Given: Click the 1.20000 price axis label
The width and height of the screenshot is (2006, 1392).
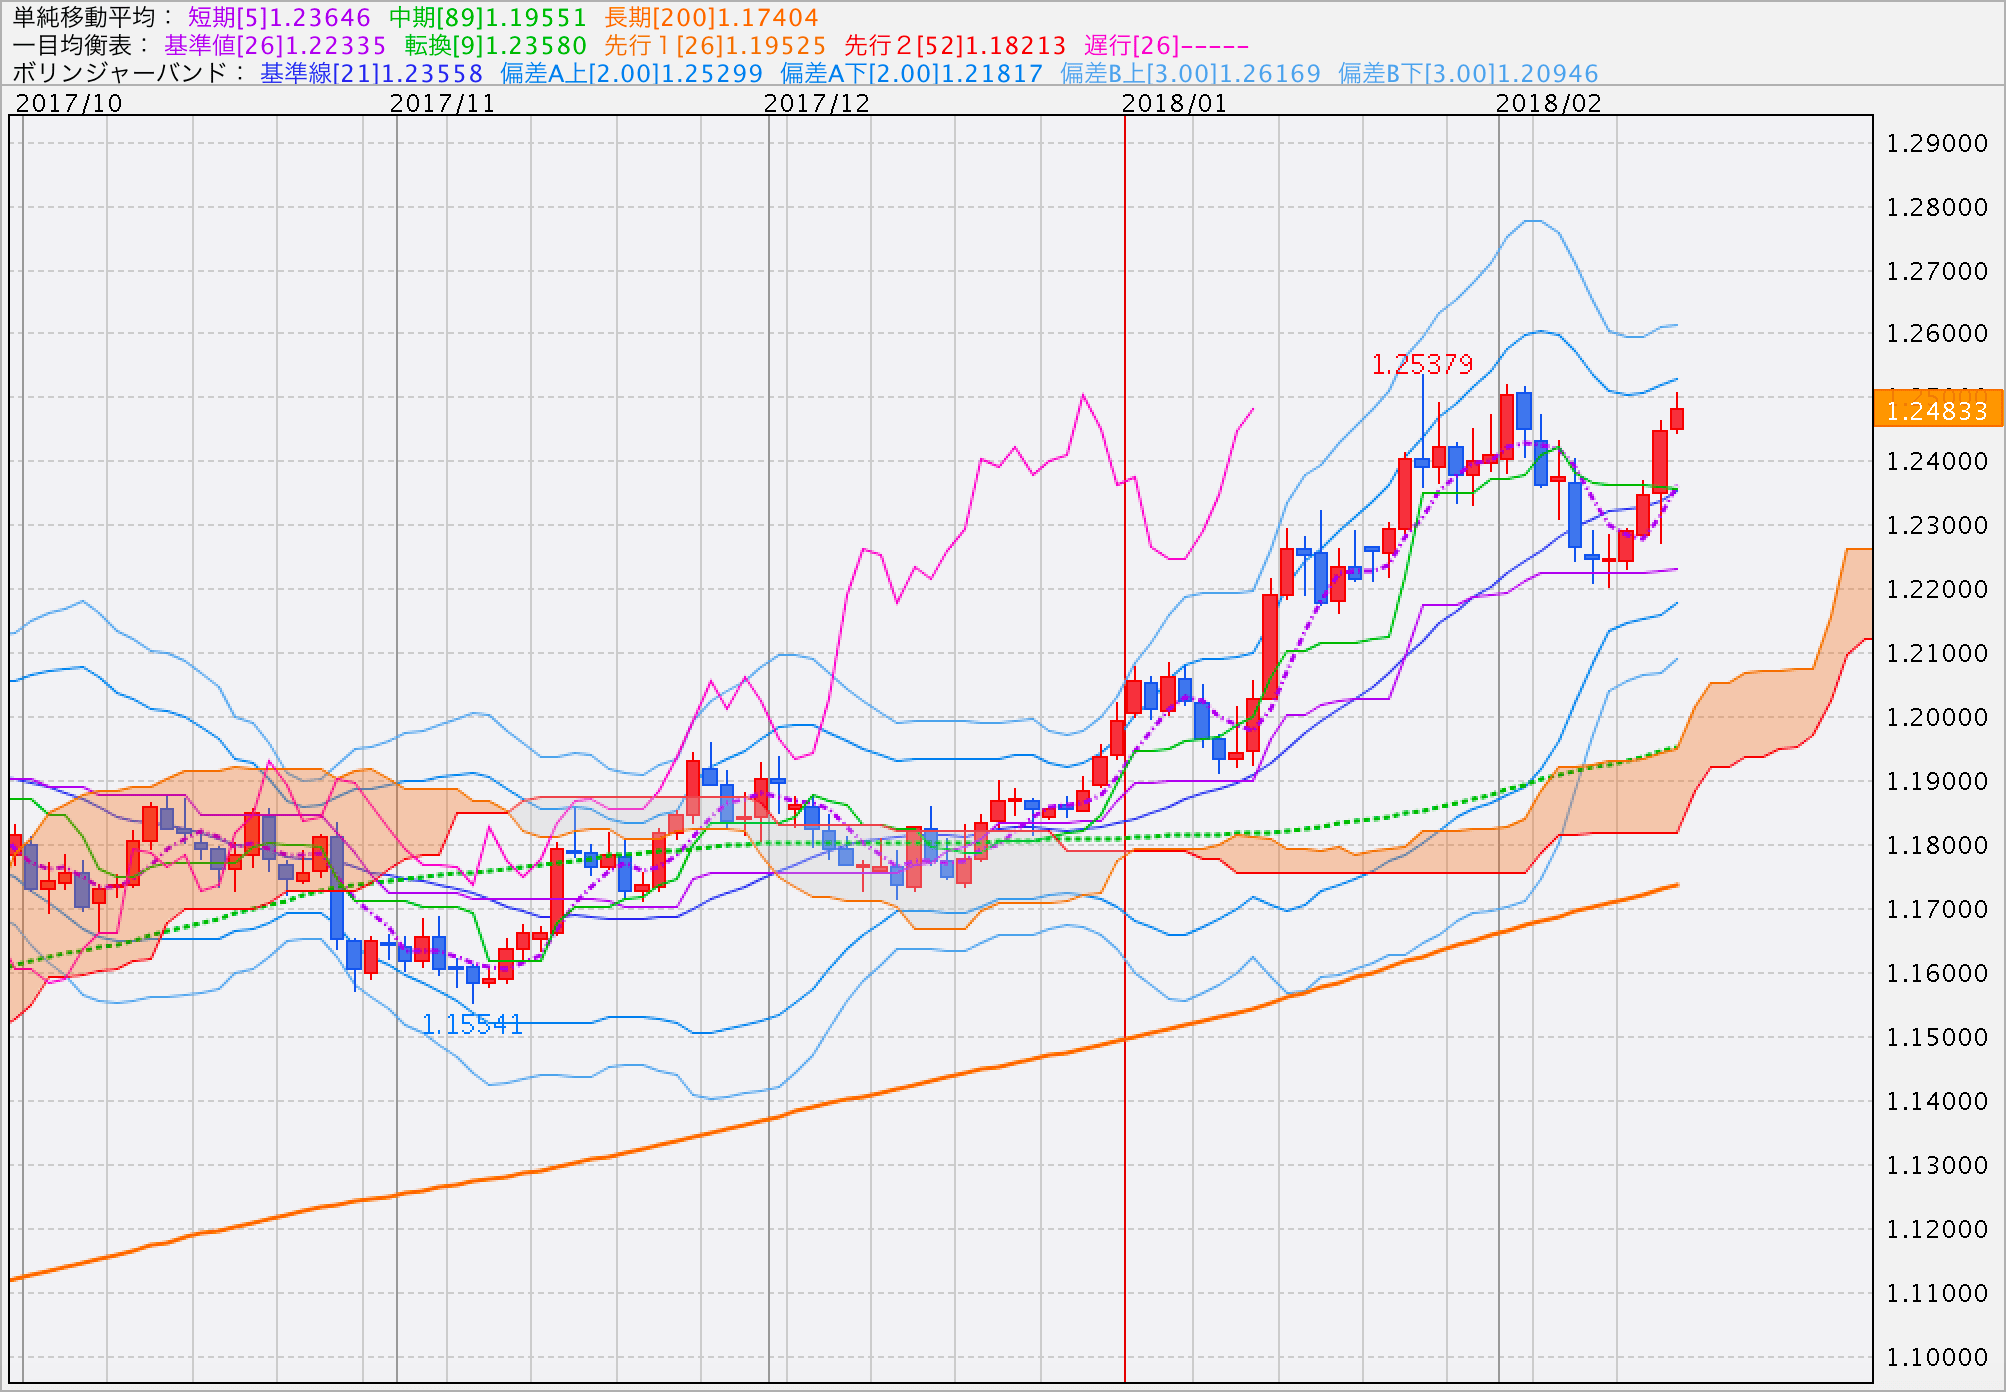Looking at the screenshot, I should [1937, 717].
